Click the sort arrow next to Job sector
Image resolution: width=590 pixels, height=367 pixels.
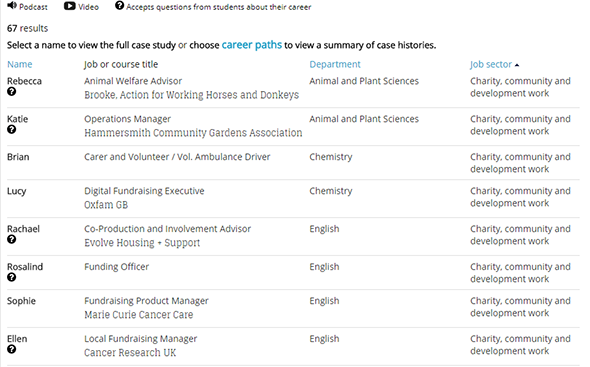pos(517,65)
